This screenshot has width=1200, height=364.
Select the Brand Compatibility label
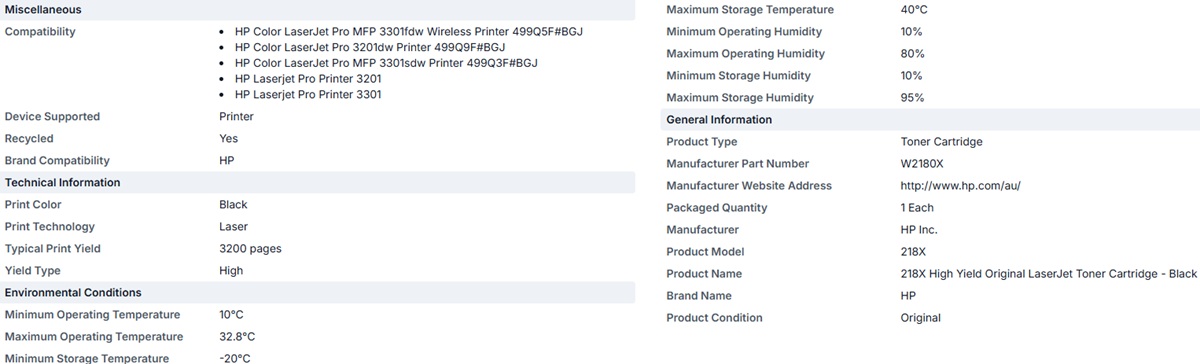(57, 161)
